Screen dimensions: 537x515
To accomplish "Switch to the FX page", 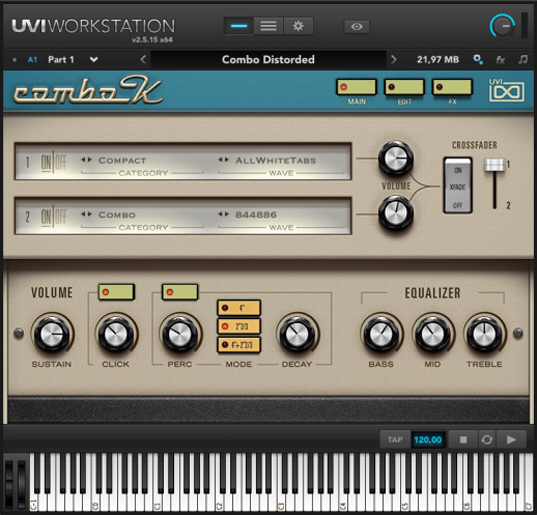I will point(452,87).
